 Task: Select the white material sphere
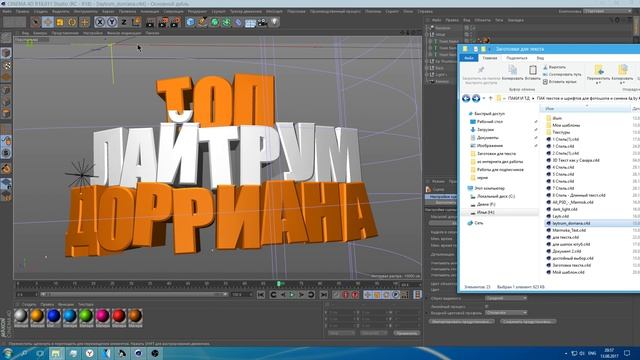click(21, 316)
